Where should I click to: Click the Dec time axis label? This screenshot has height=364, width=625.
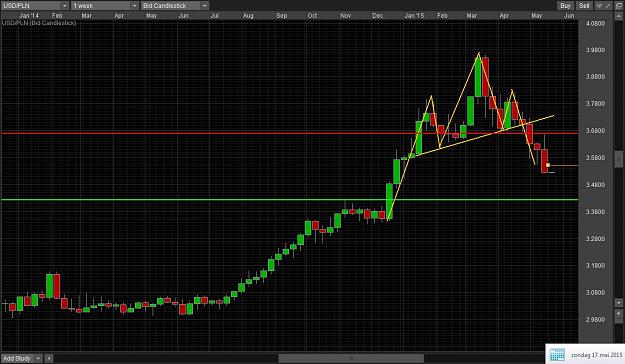coord(377,16)
